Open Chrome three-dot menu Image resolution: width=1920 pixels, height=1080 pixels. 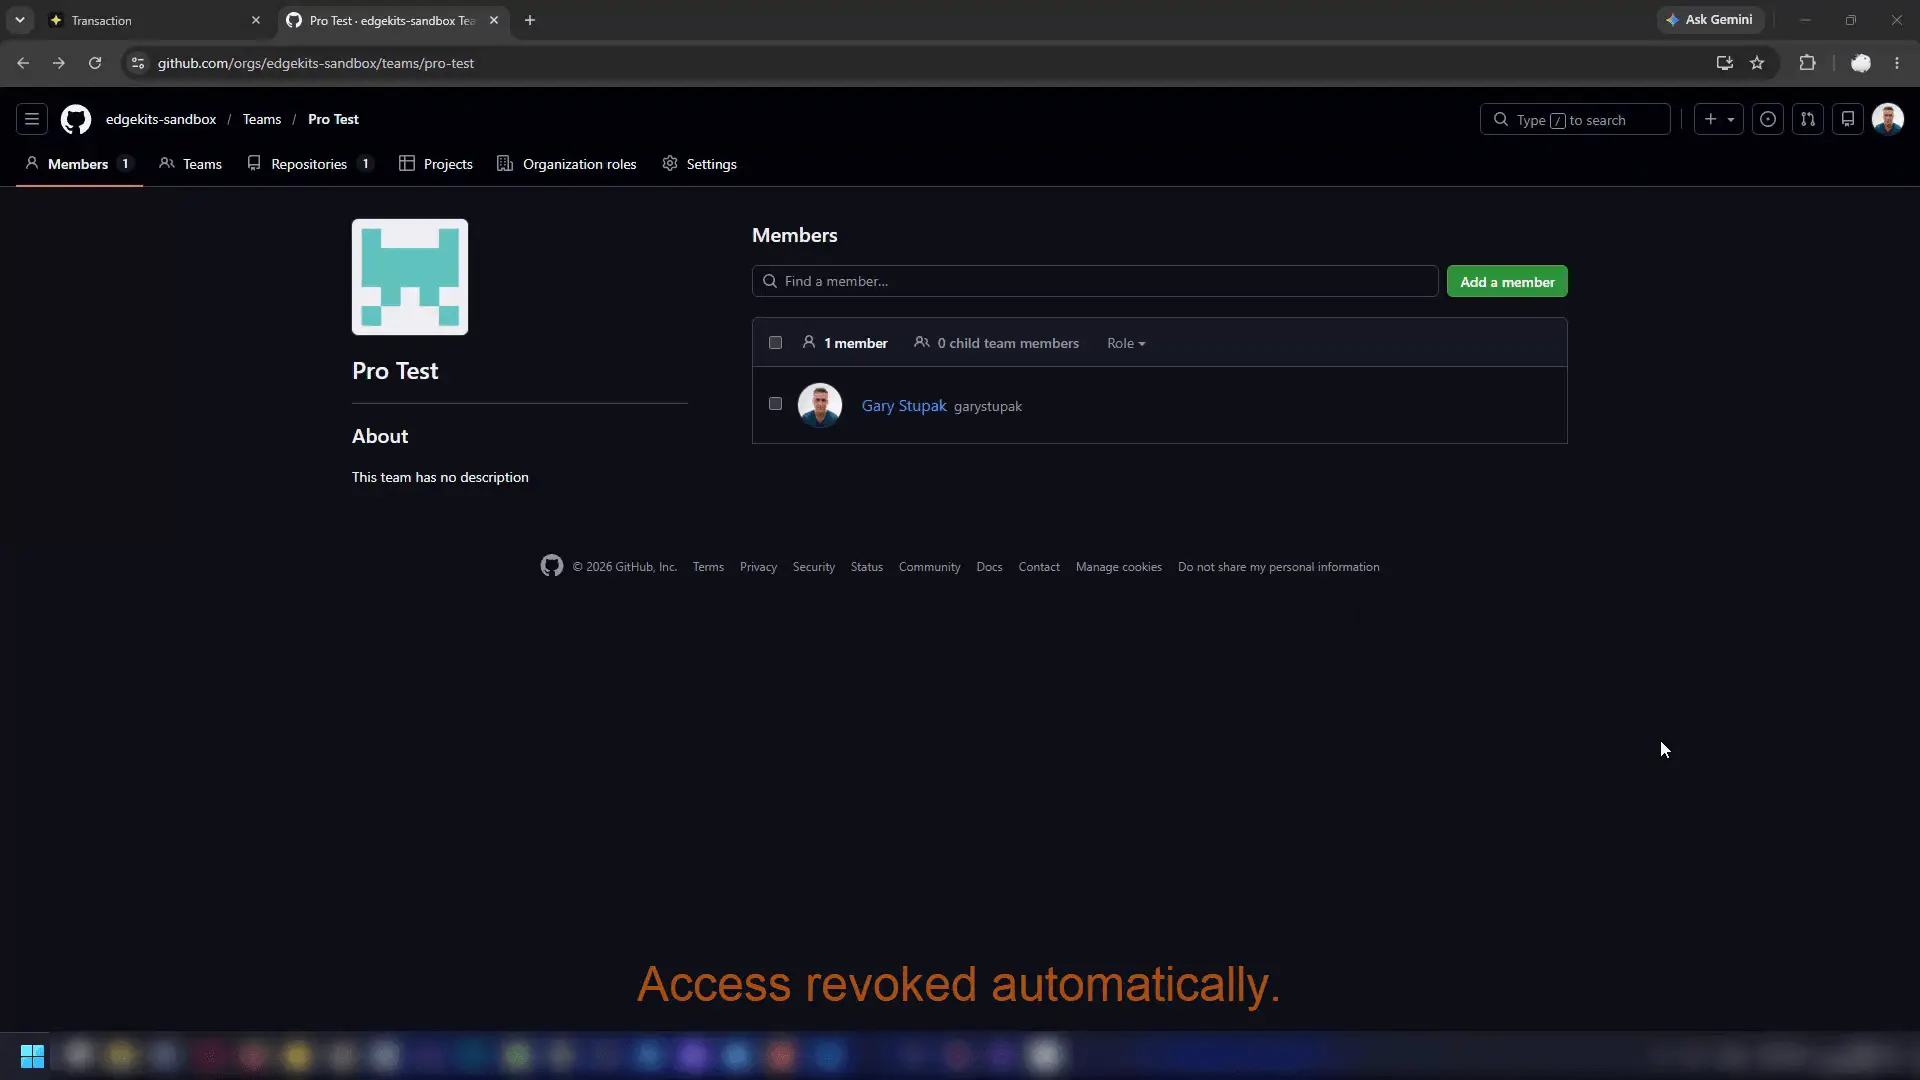coord(1897,63)
